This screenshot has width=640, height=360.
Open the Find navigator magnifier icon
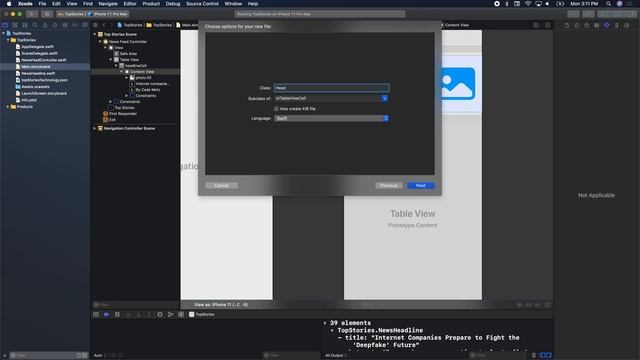35,25
